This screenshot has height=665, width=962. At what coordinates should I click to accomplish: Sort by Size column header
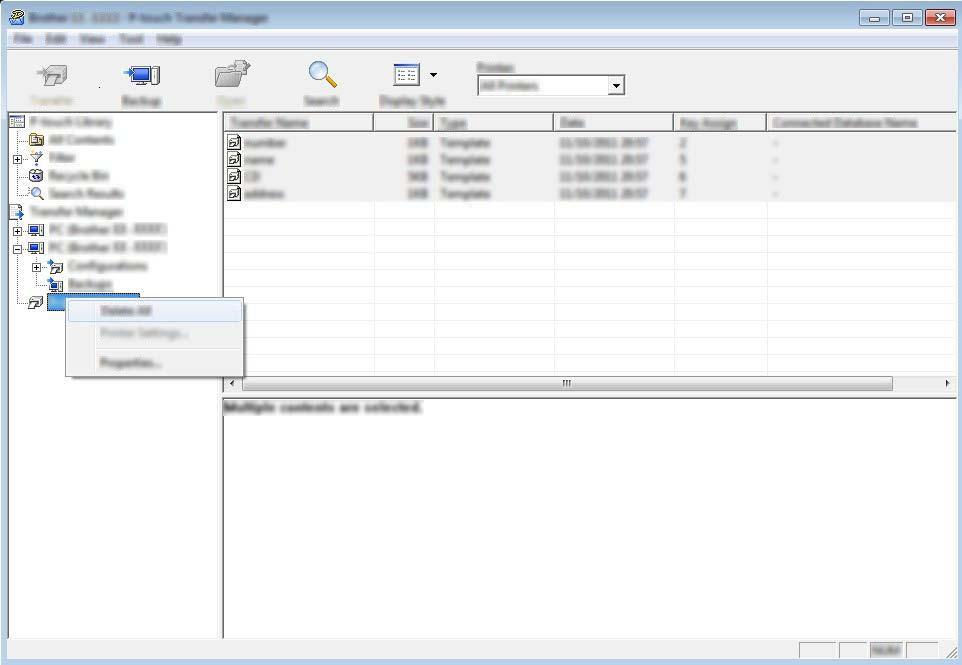tap(404, 123)
